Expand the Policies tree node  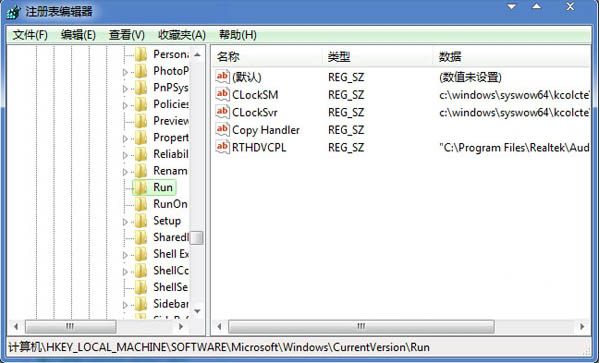coord(125,105)
